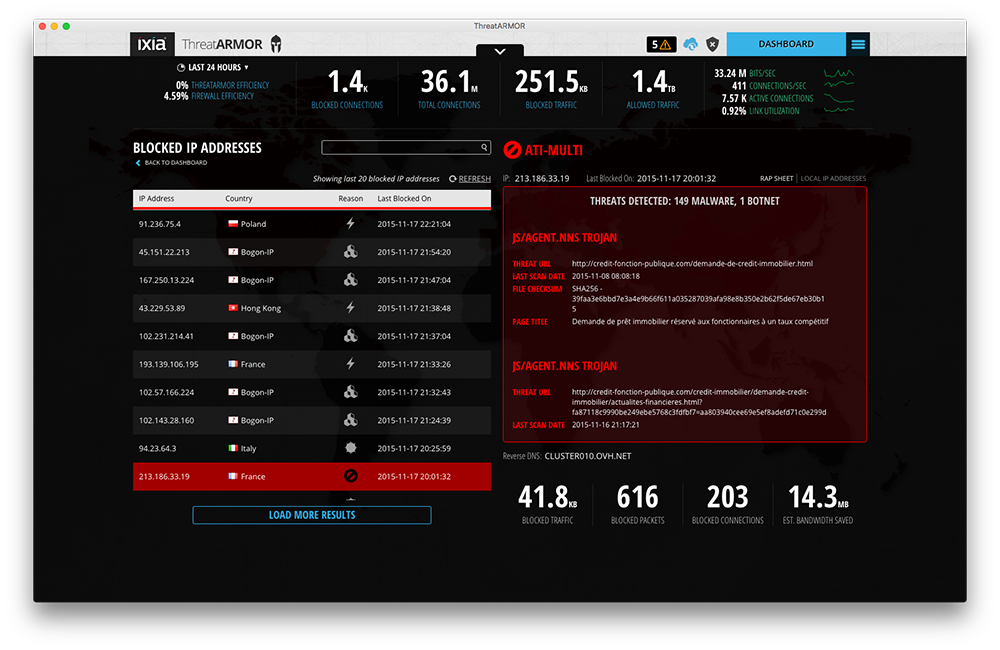1000x650 pixels.
Task: Click the ThreatARMOR spartan helmet icon
Action: tap(276, 44)
